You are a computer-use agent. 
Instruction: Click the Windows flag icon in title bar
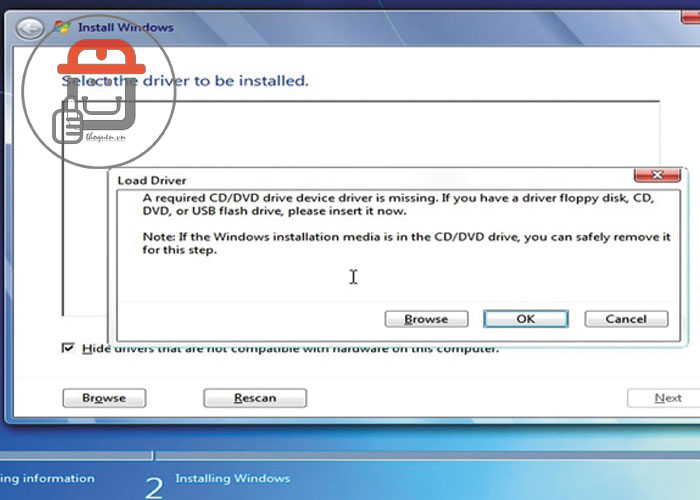(x=62, y=27)
